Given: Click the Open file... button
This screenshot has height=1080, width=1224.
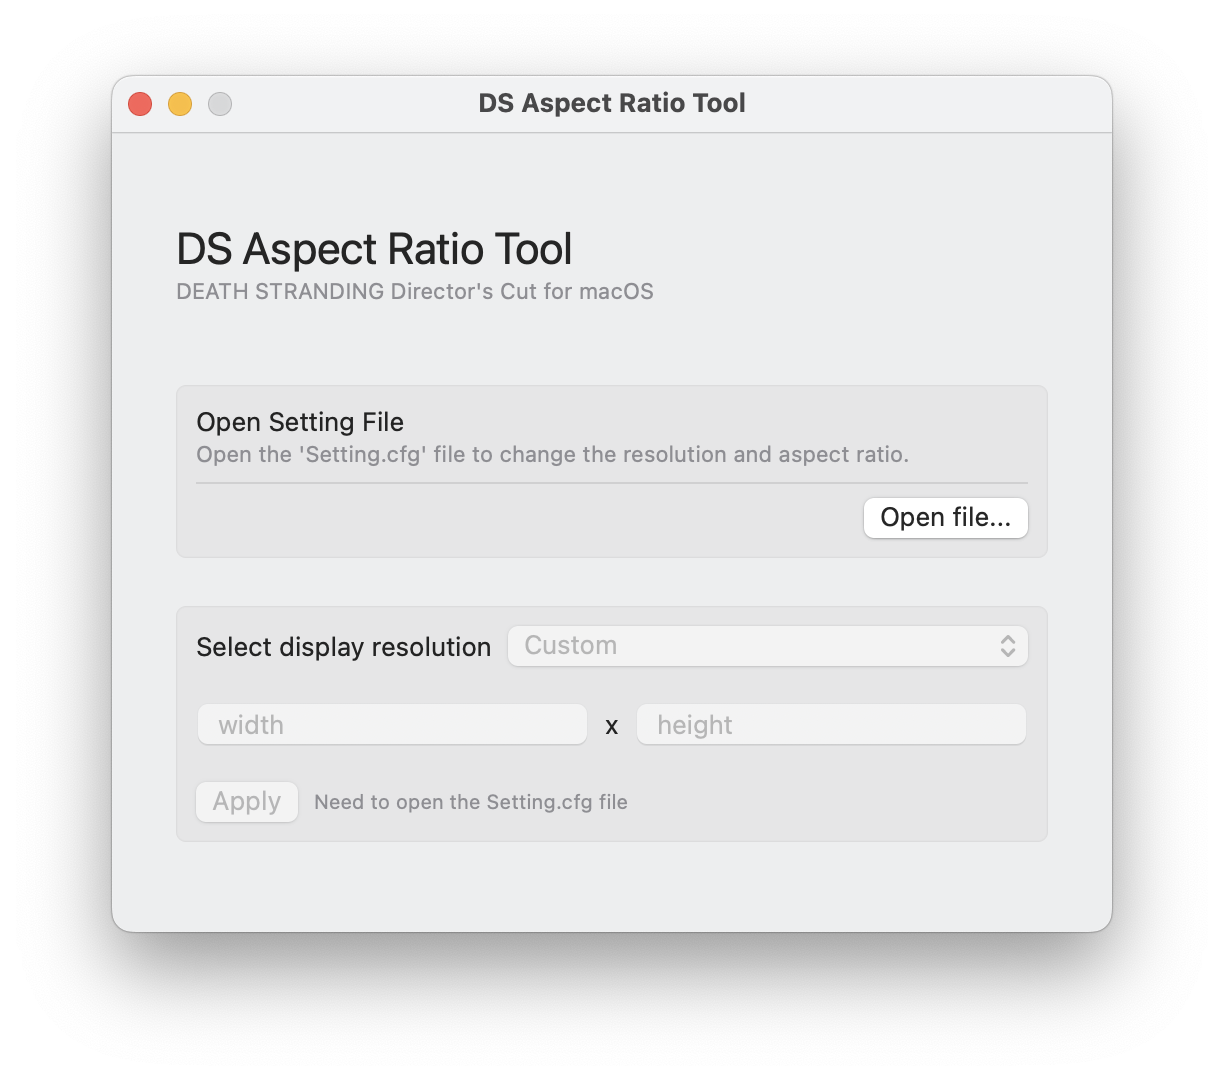Looking at the screenshot, I should tap(945, 518).
